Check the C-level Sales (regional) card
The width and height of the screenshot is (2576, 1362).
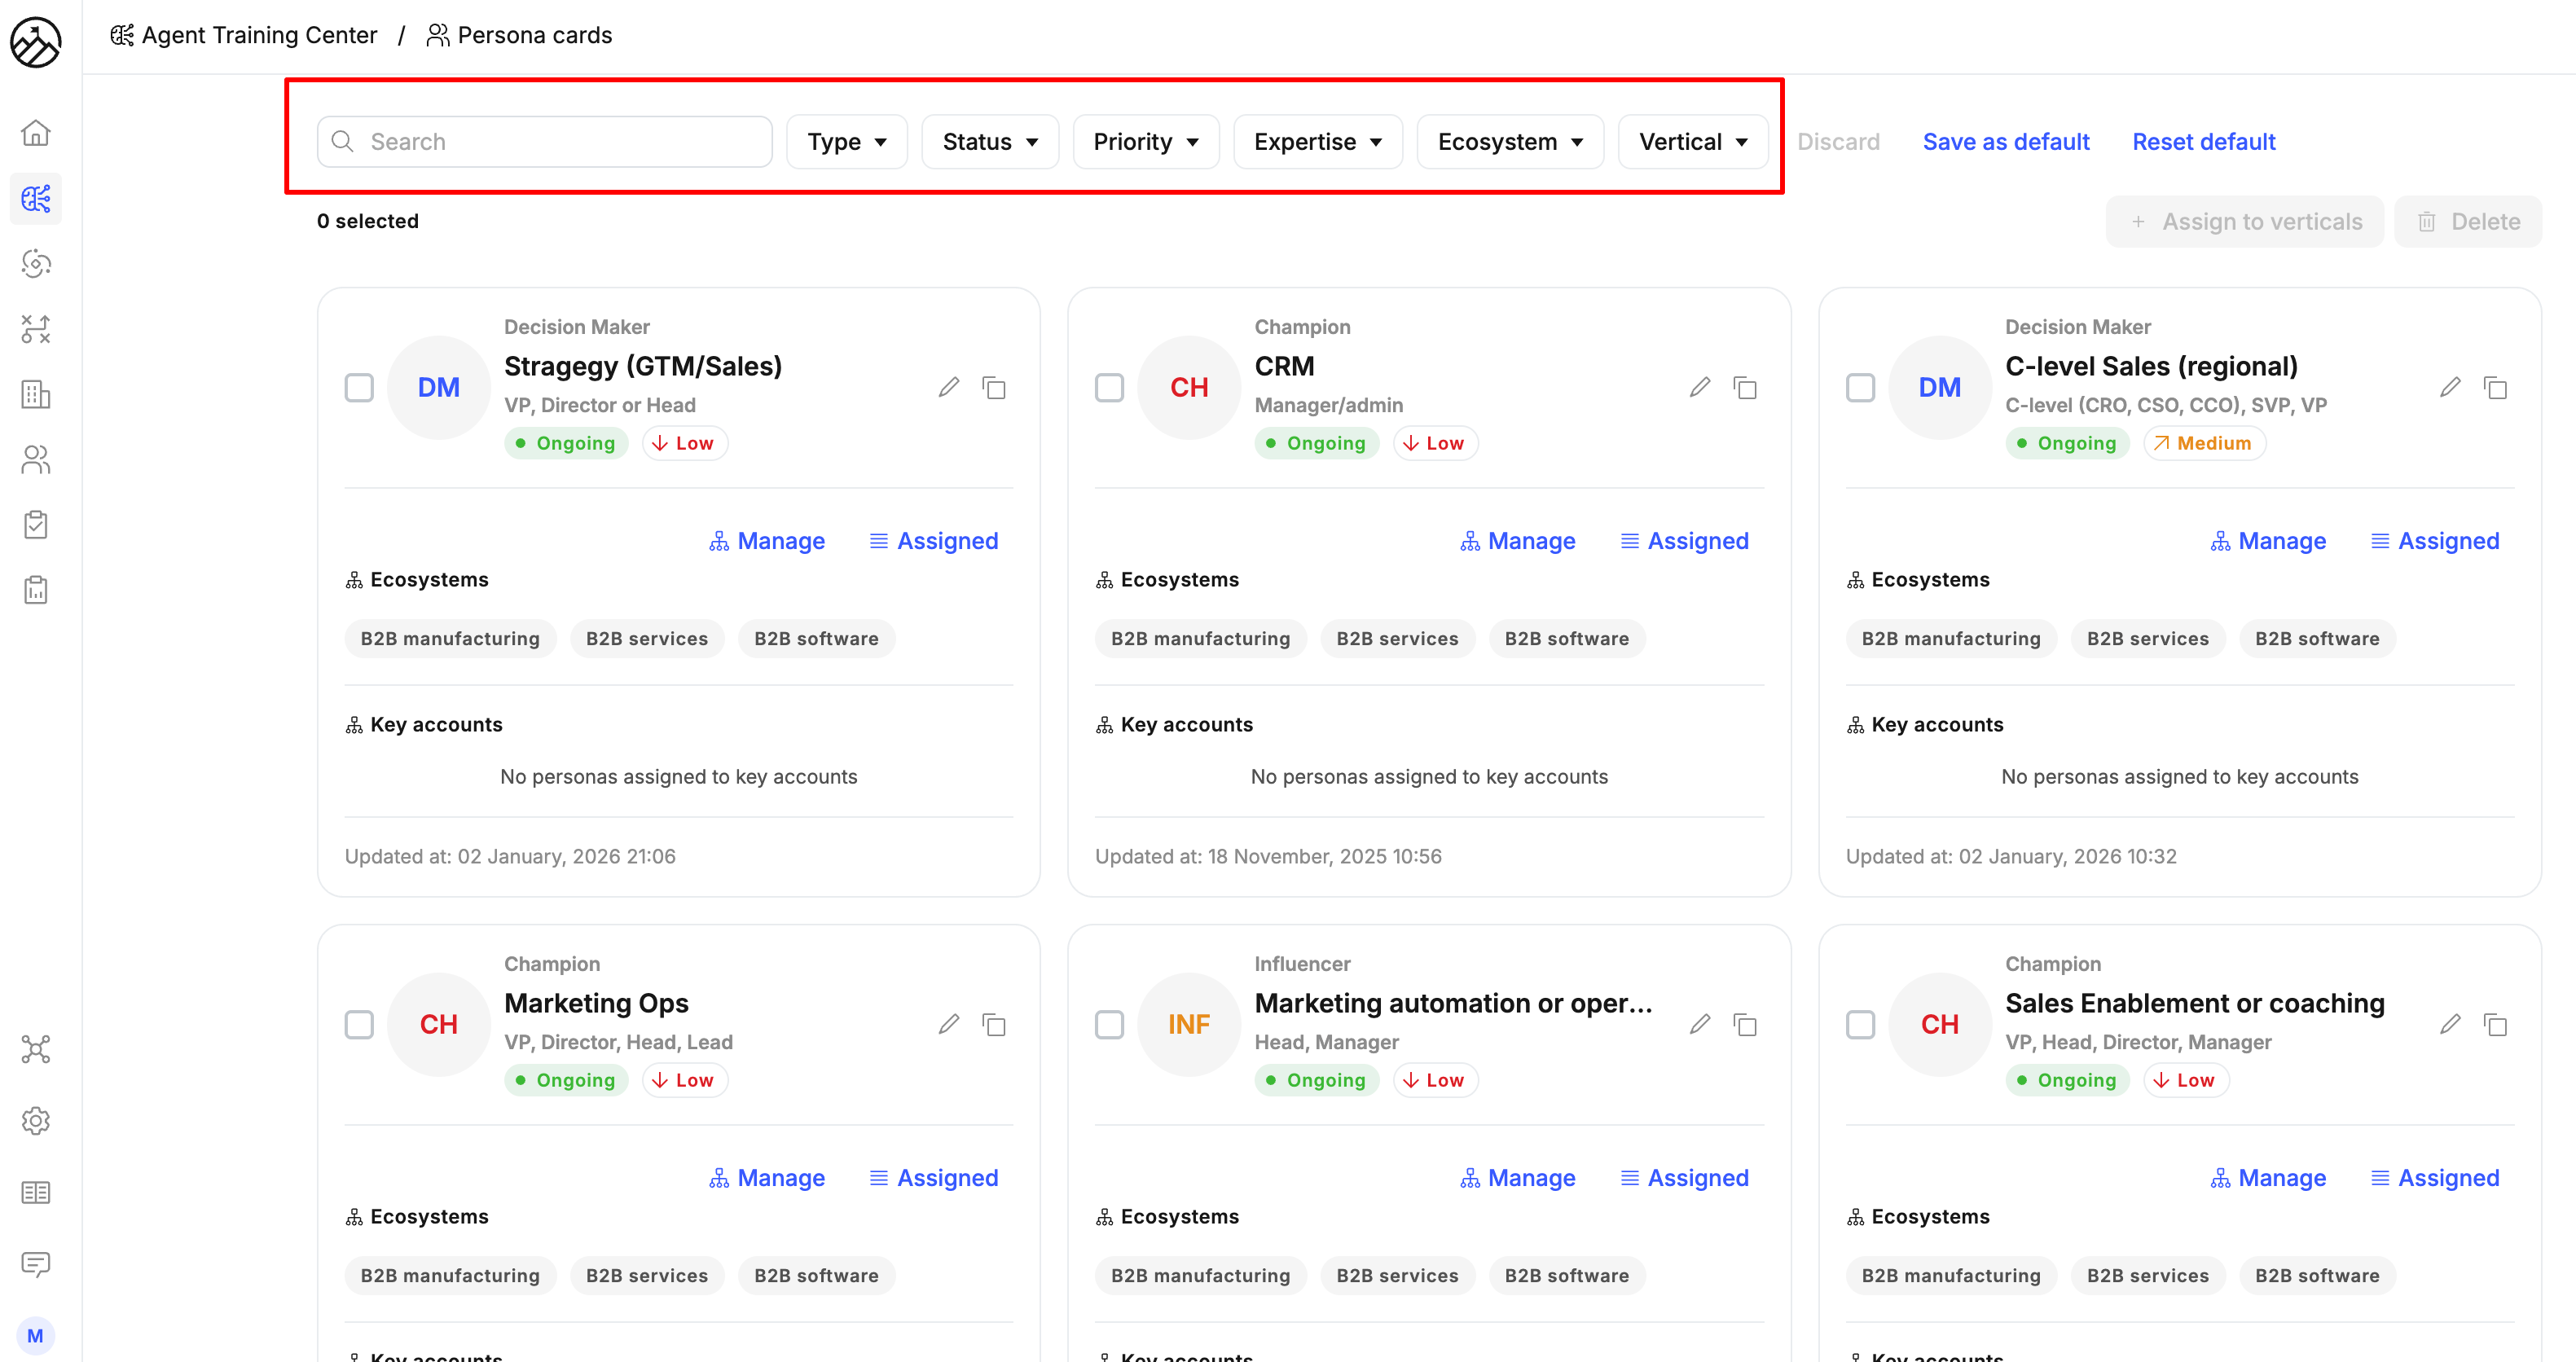tap(1859, 387)
